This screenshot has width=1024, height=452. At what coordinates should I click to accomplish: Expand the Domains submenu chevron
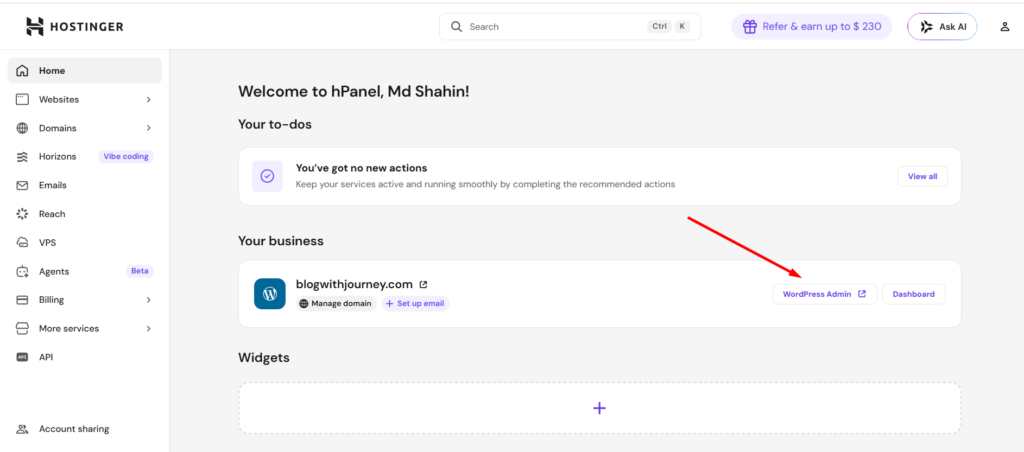pos(148,128)
